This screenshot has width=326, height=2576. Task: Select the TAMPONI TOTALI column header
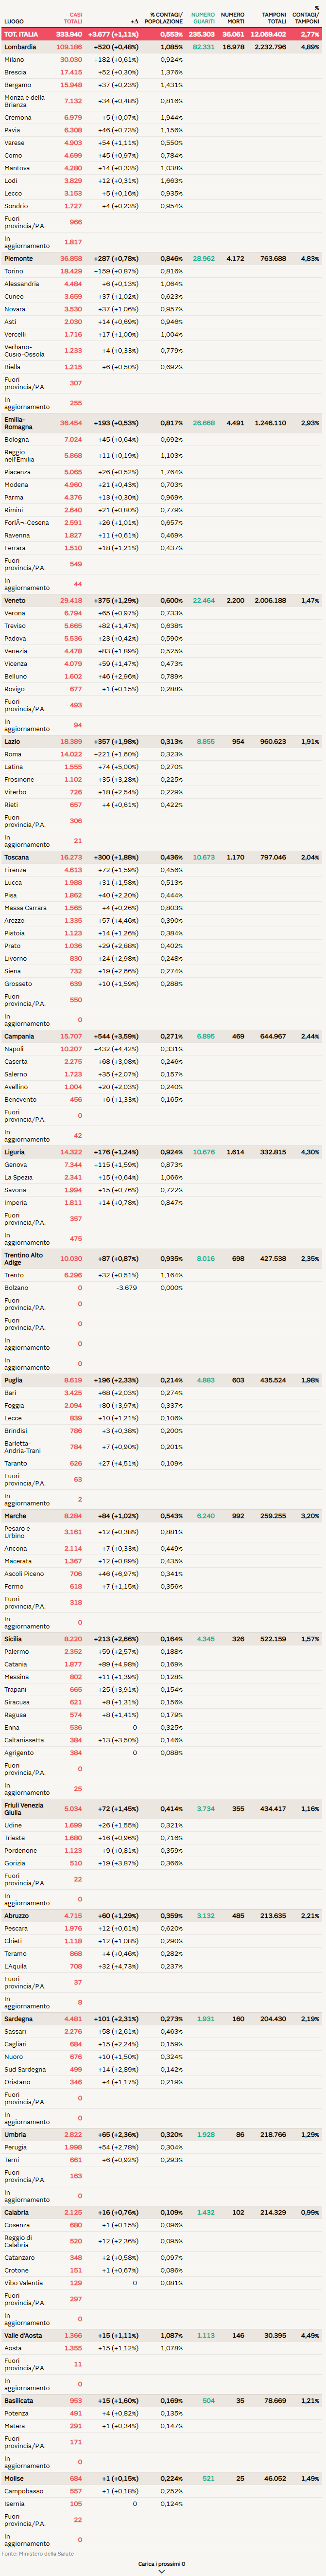point(274,18)
